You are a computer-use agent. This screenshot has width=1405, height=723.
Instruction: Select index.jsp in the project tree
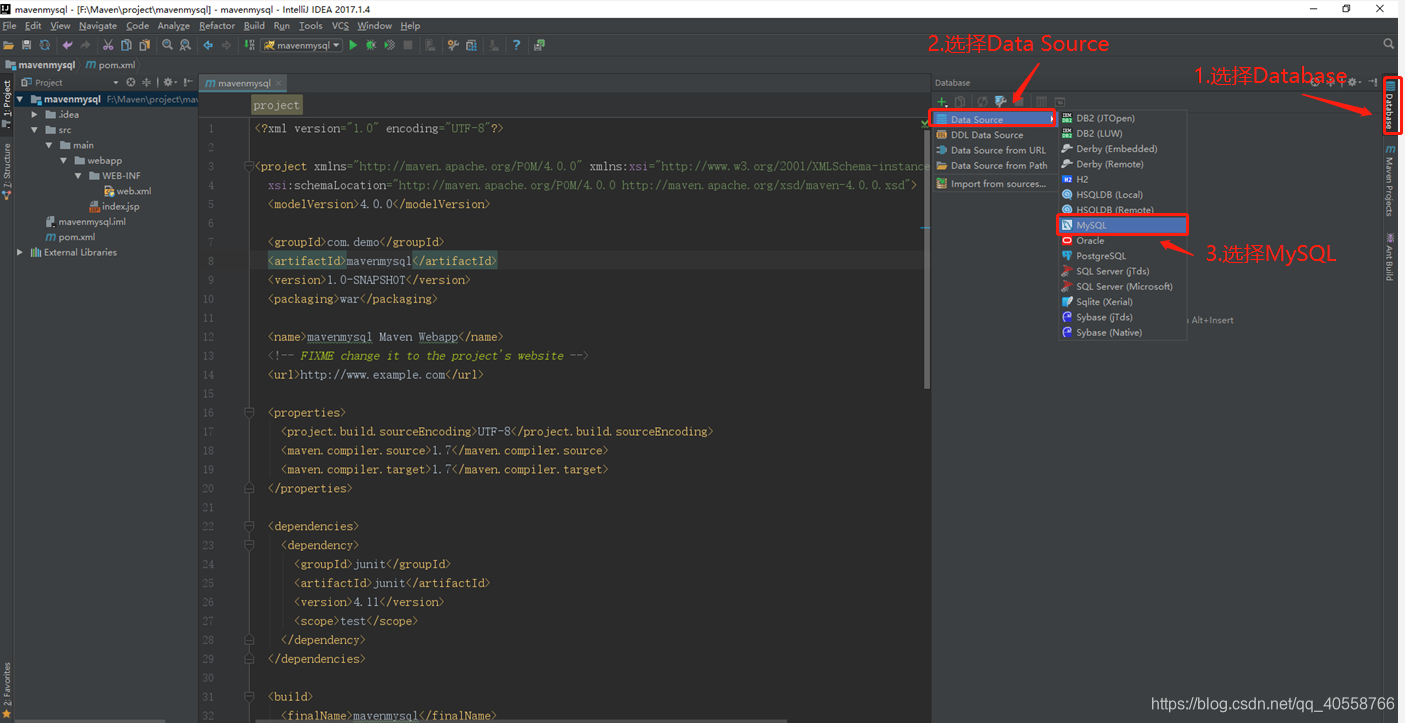pyautogui.click(x=114, y=206)
